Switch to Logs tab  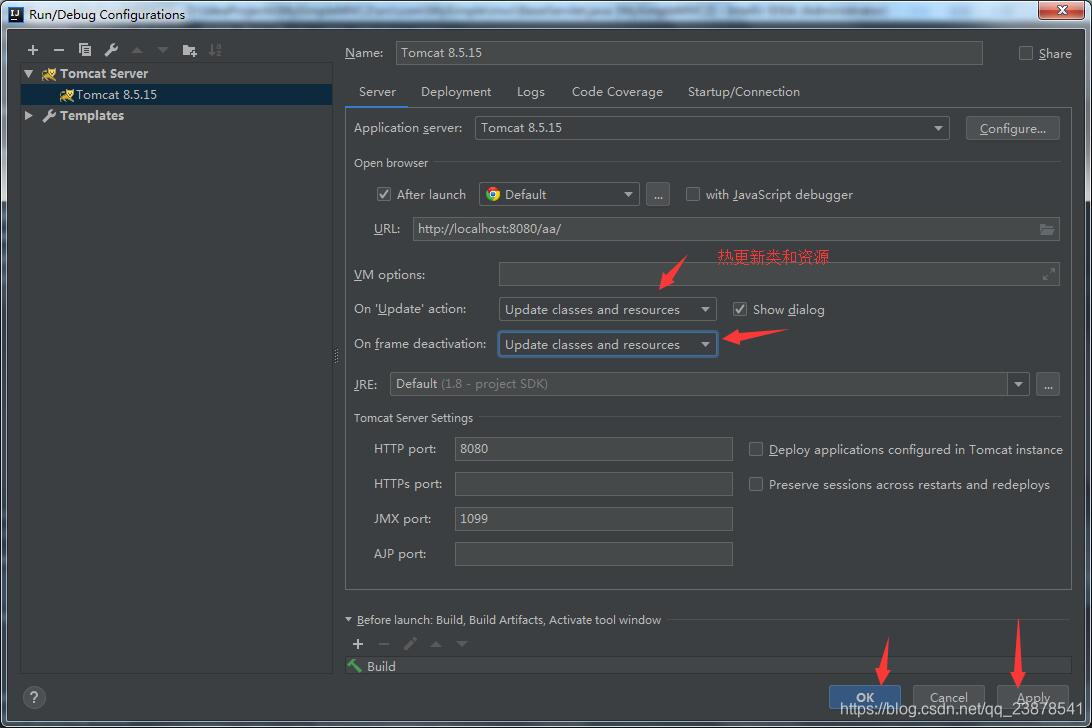[x=531, y=92]
